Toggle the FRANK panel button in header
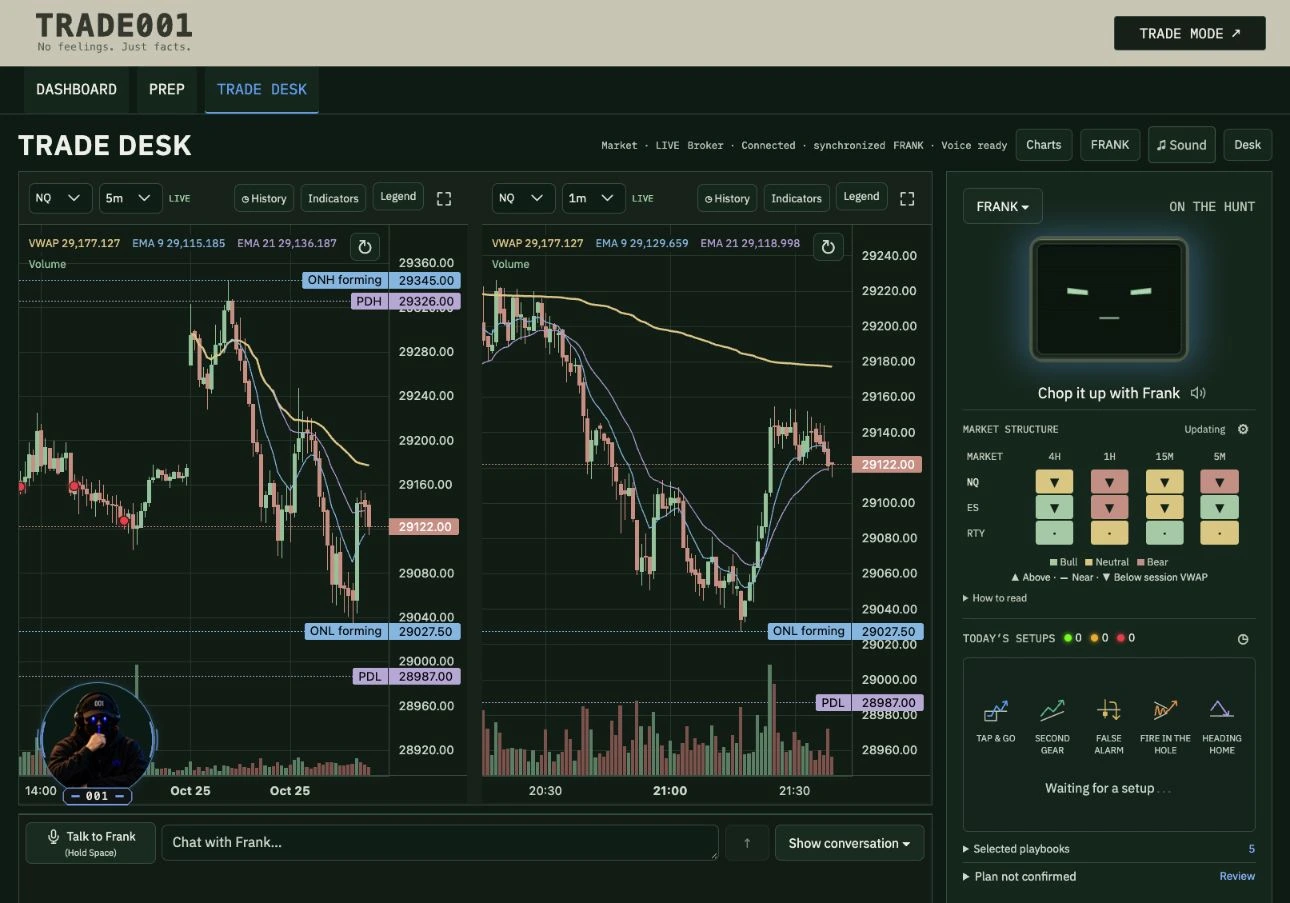The image size is (1290, 903). coord(1110,145)
